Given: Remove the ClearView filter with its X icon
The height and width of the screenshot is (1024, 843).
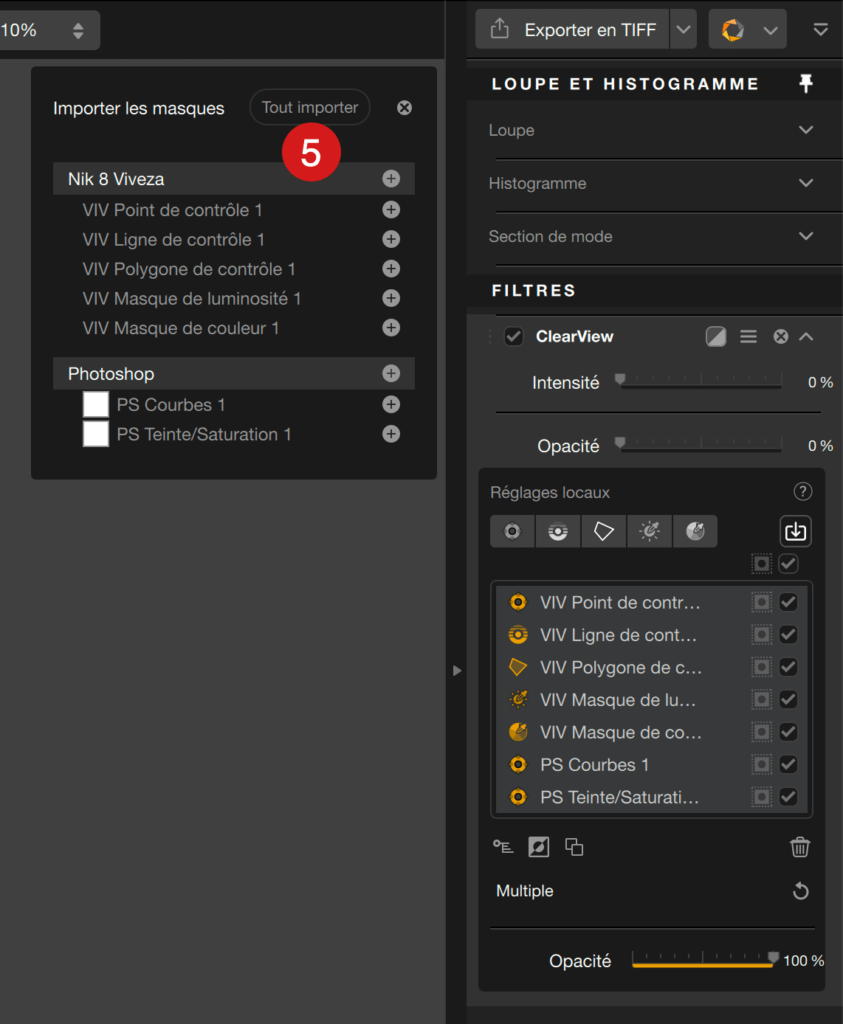Looking at the screenshot, I should point(780,336).
